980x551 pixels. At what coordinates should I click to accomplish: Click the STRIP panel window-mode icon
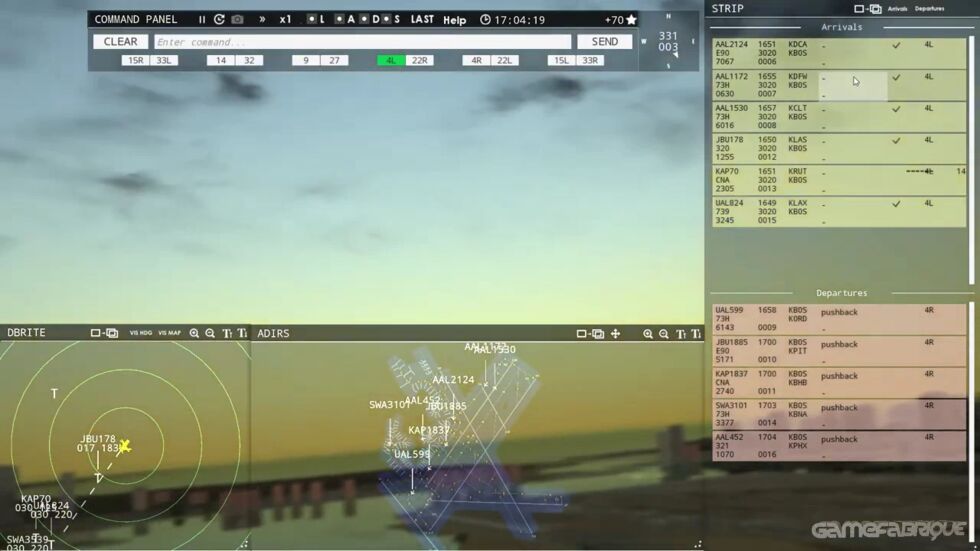(866, 9)
